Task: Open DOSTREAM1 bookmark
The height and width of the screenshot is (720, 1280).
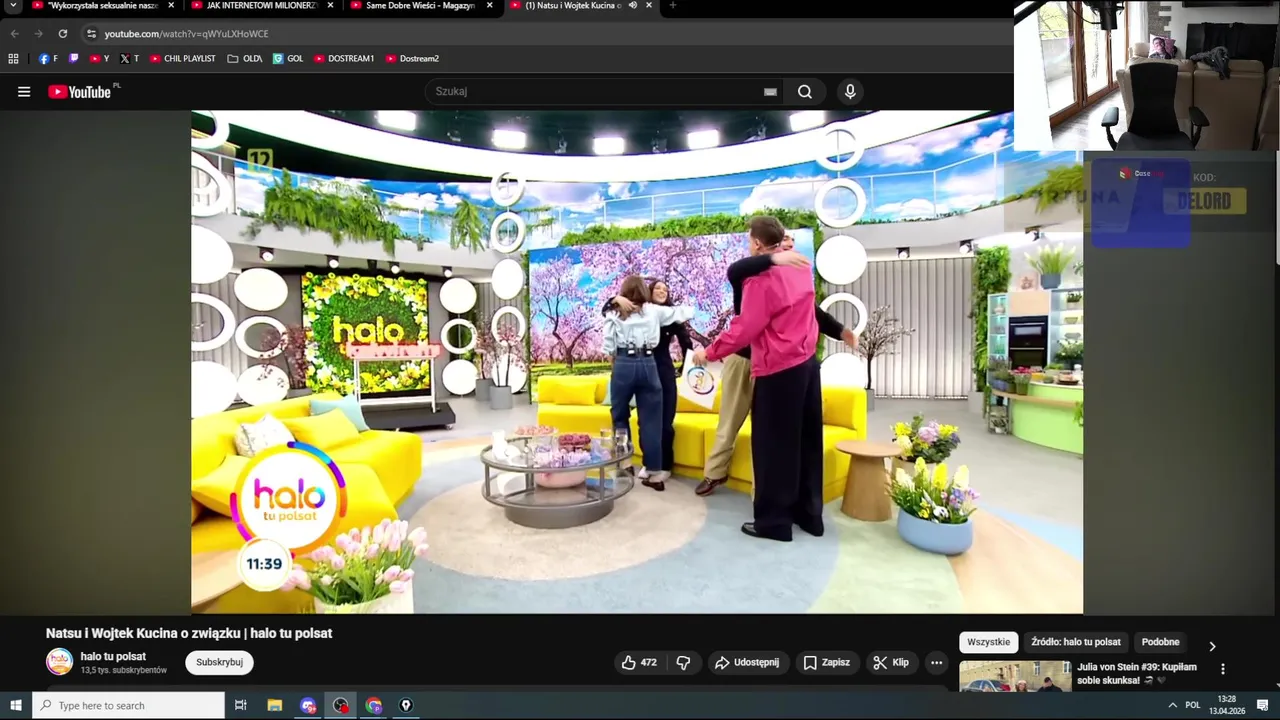Action: 344,59
